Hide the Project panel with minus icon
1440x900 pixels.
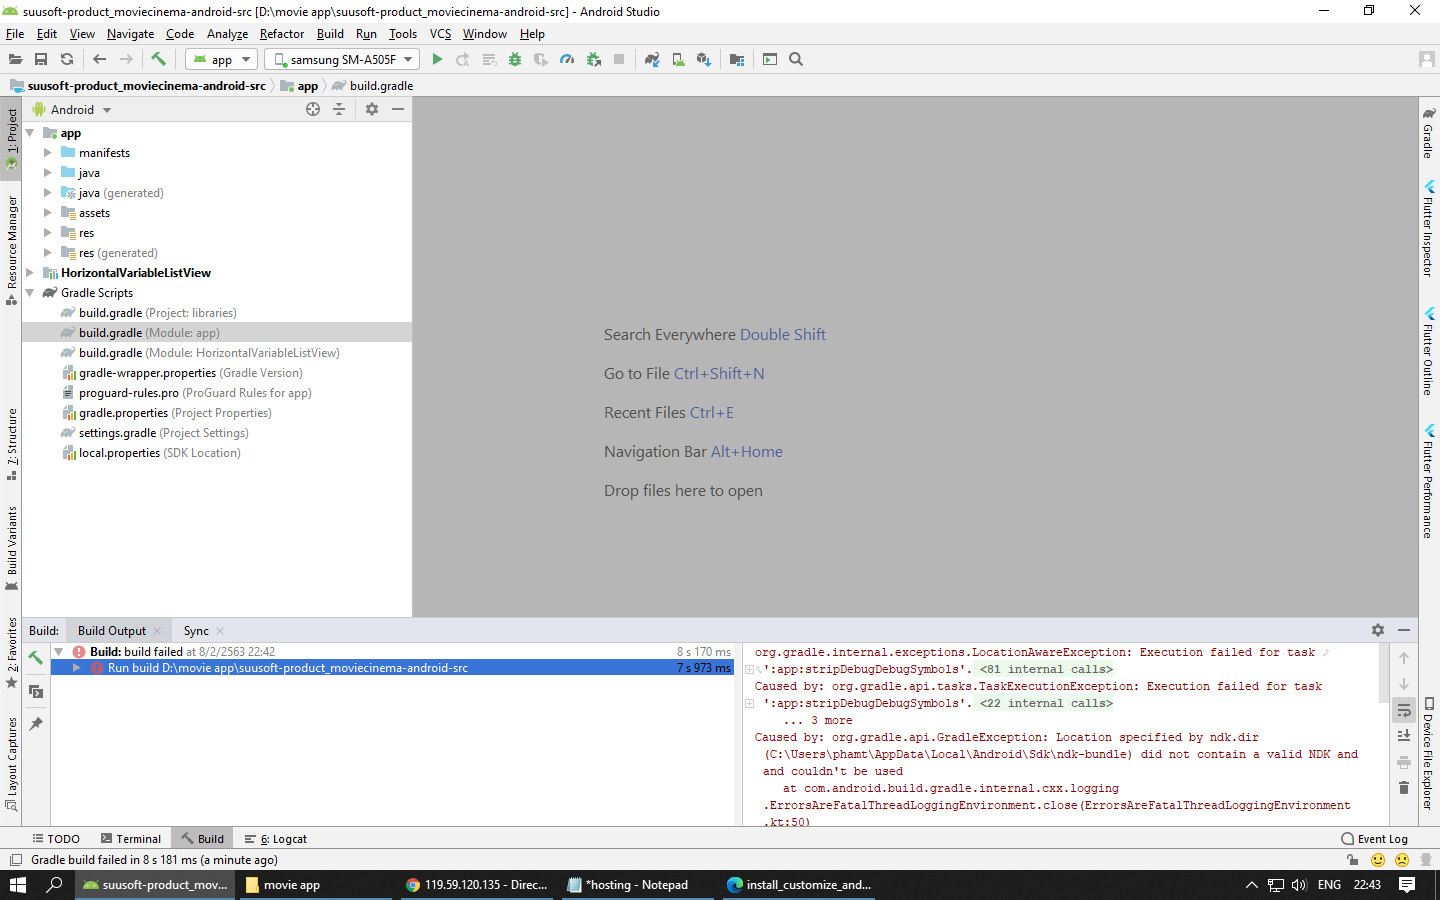[398, 109]
